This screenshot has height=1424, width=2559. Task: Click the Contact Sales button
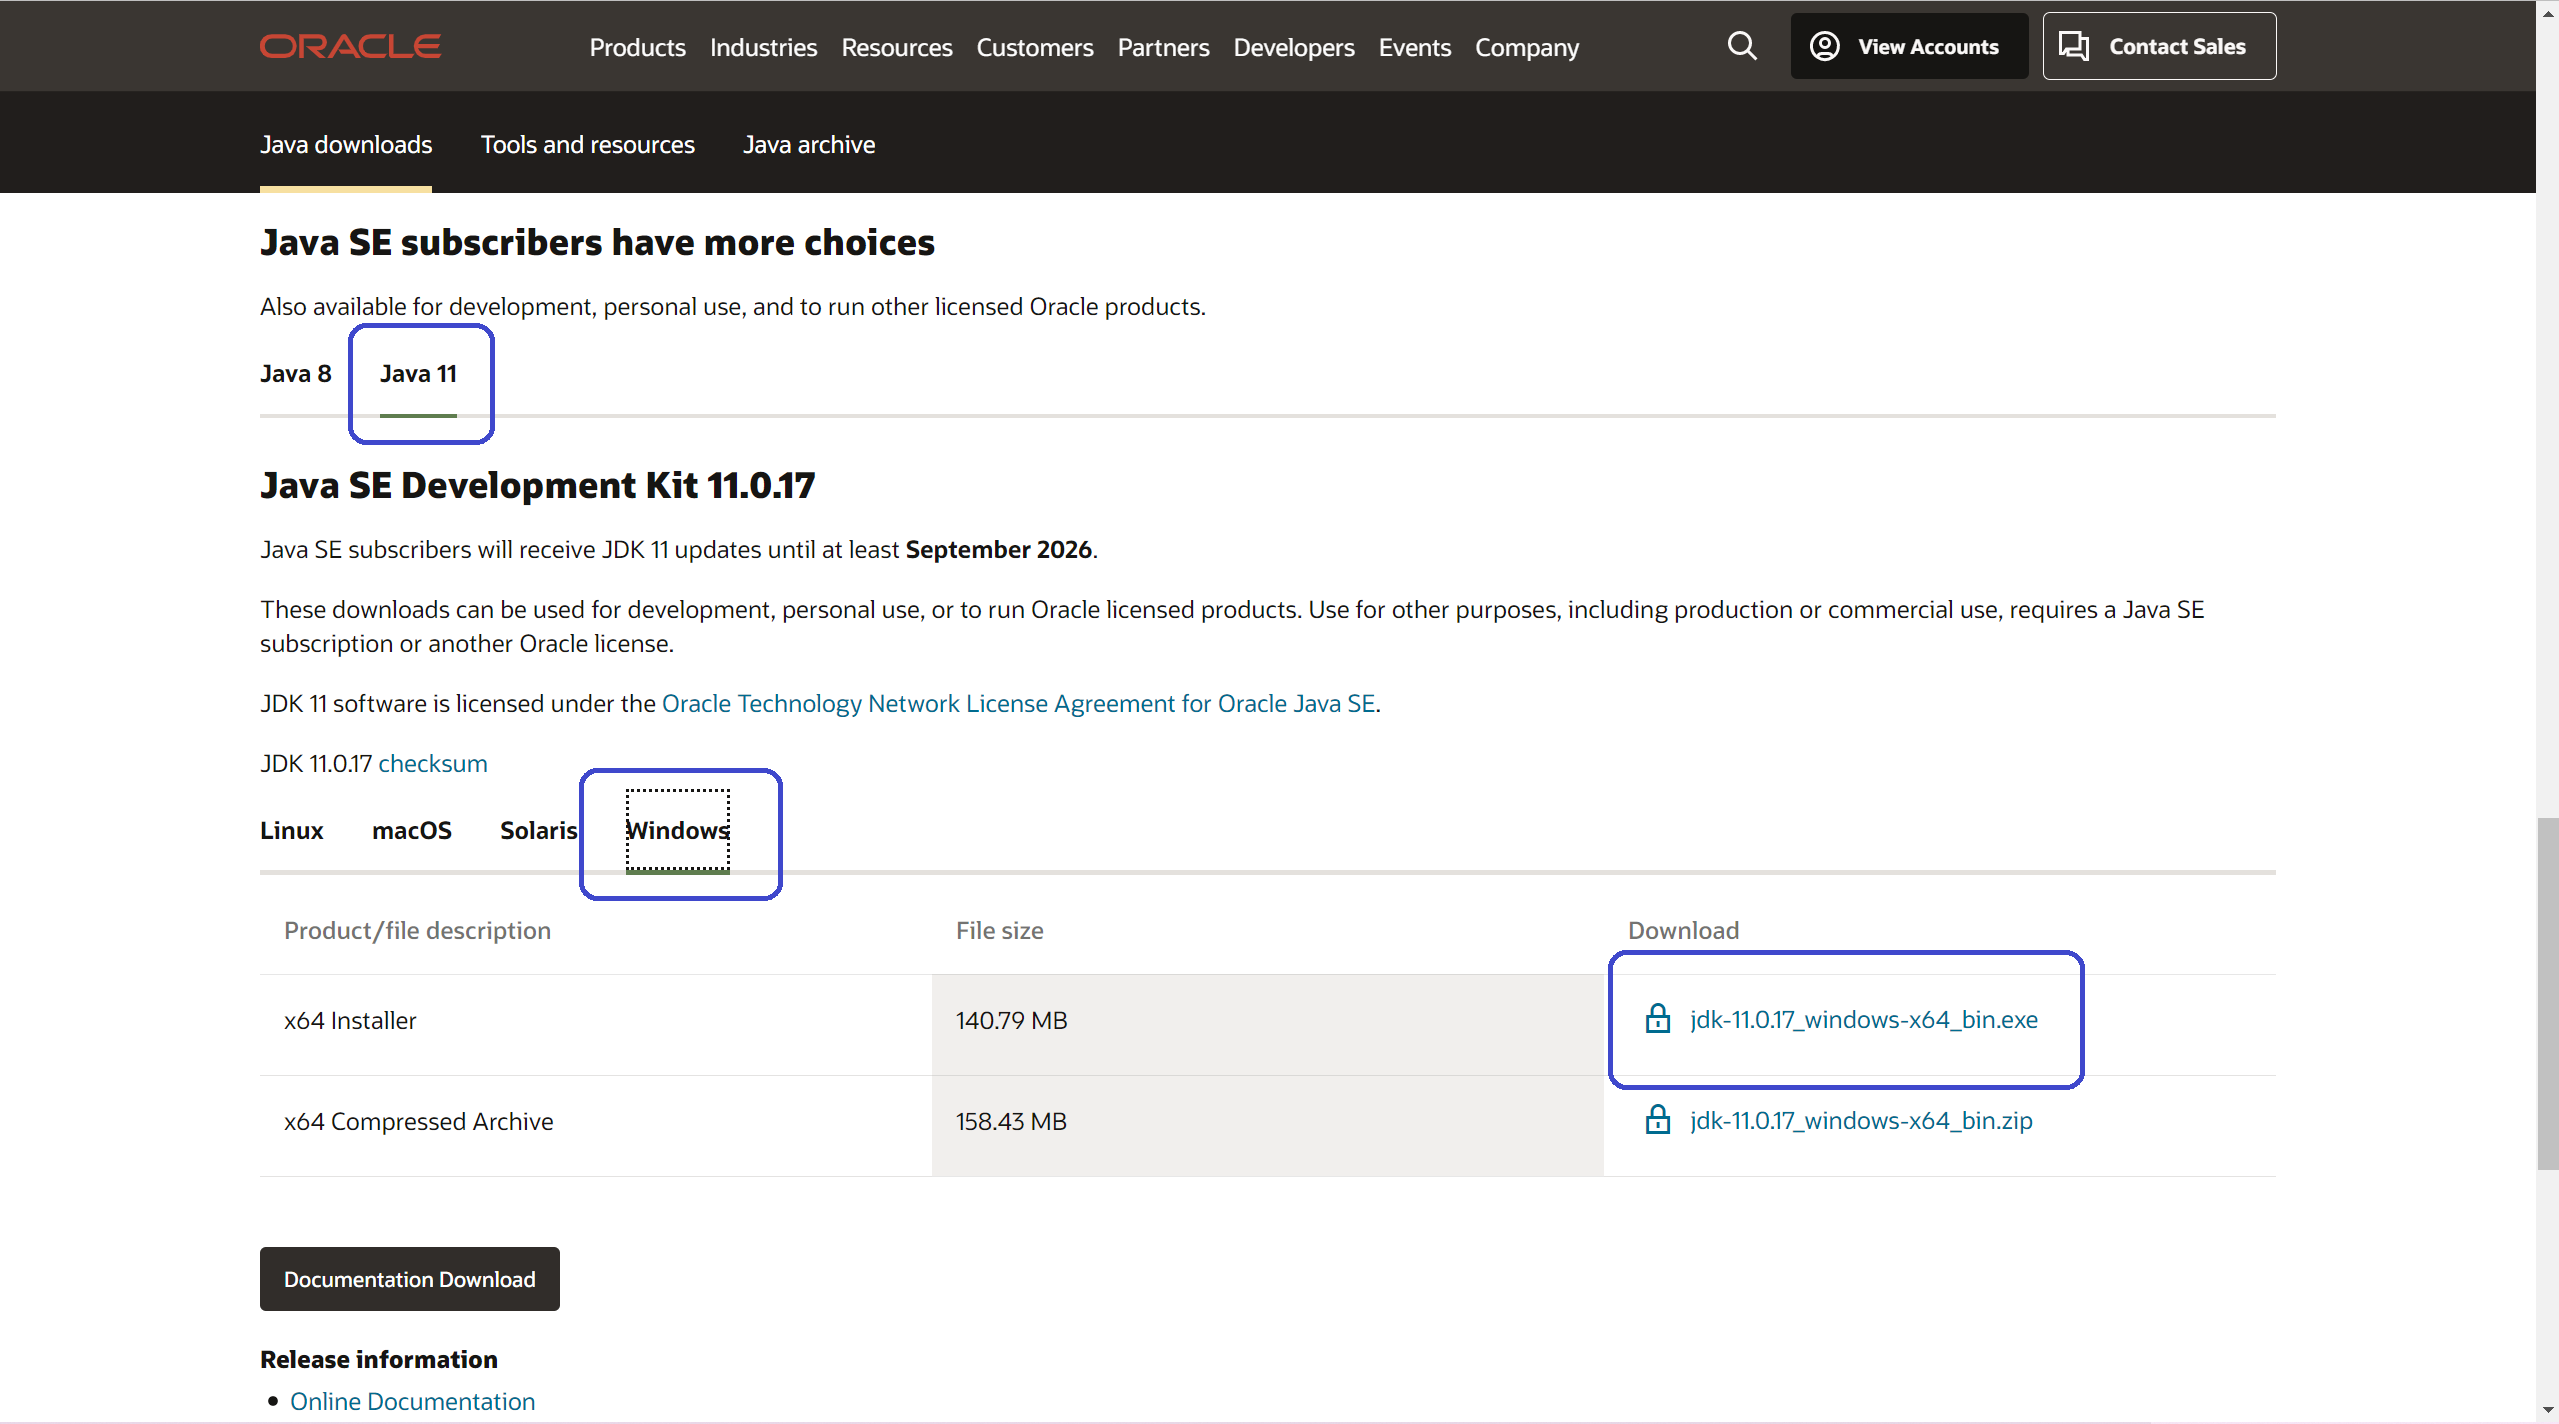2158,46
